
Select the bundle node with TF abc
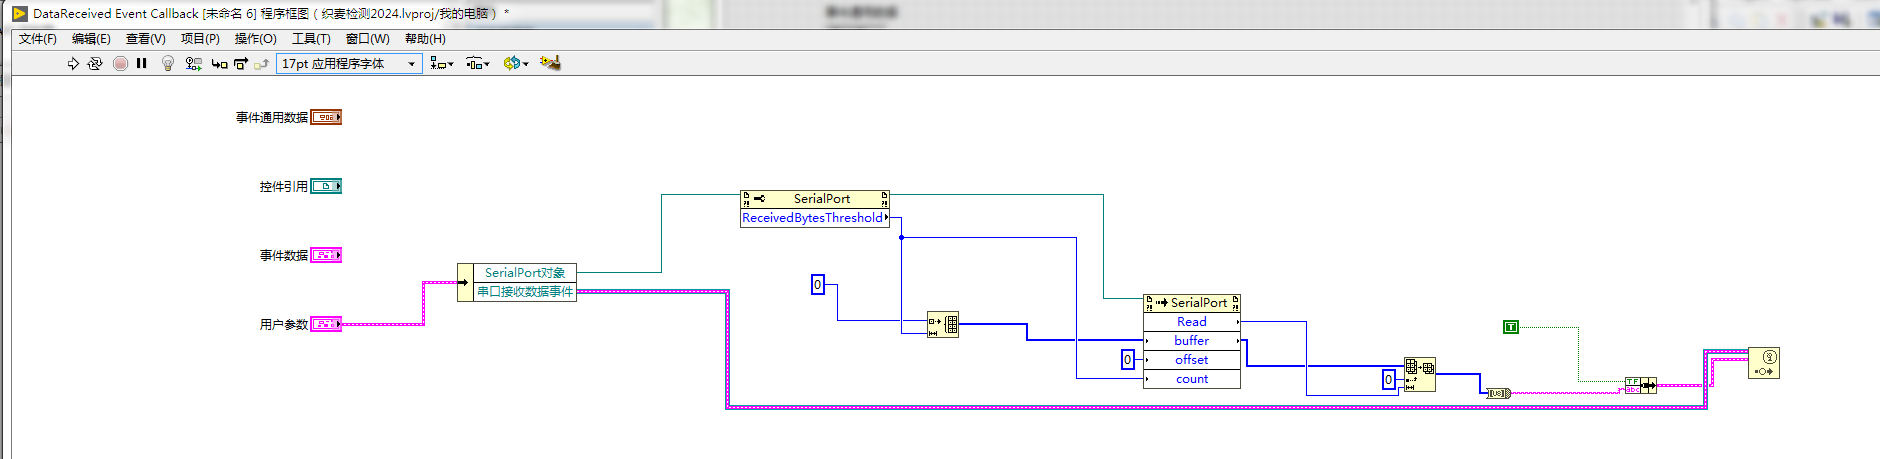[1640, 385]
